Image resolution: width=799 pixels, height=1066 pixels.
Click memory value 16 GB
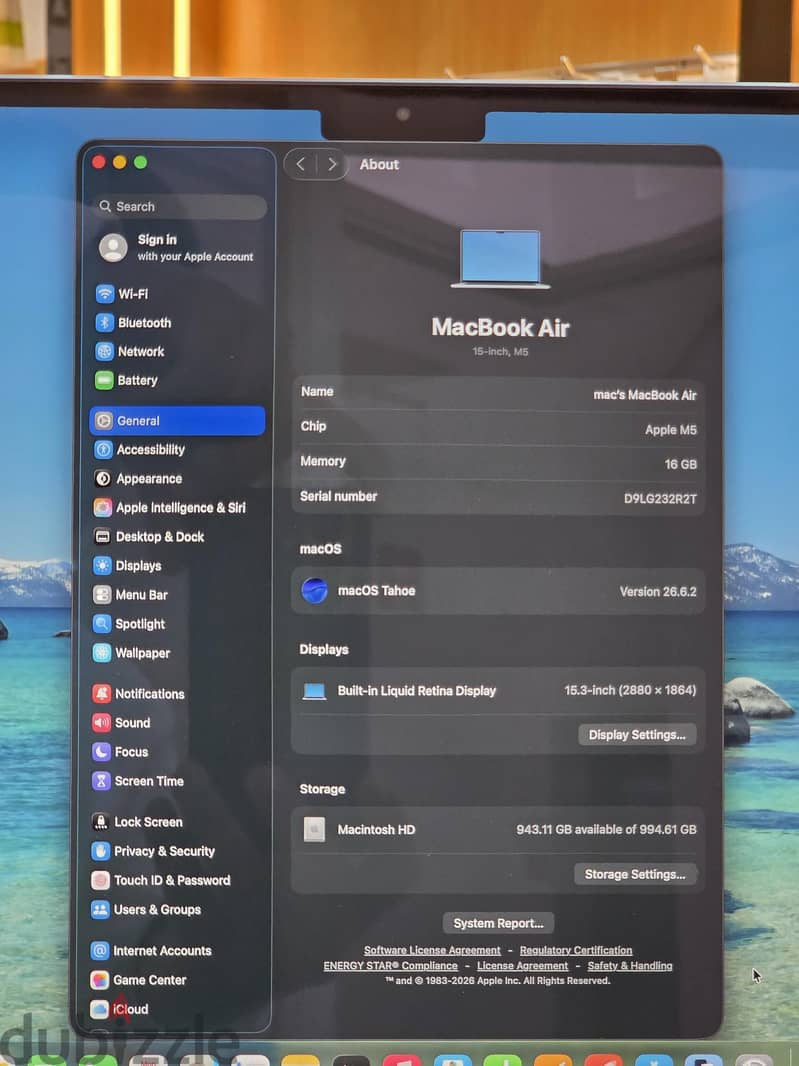(x=681, y=464)
